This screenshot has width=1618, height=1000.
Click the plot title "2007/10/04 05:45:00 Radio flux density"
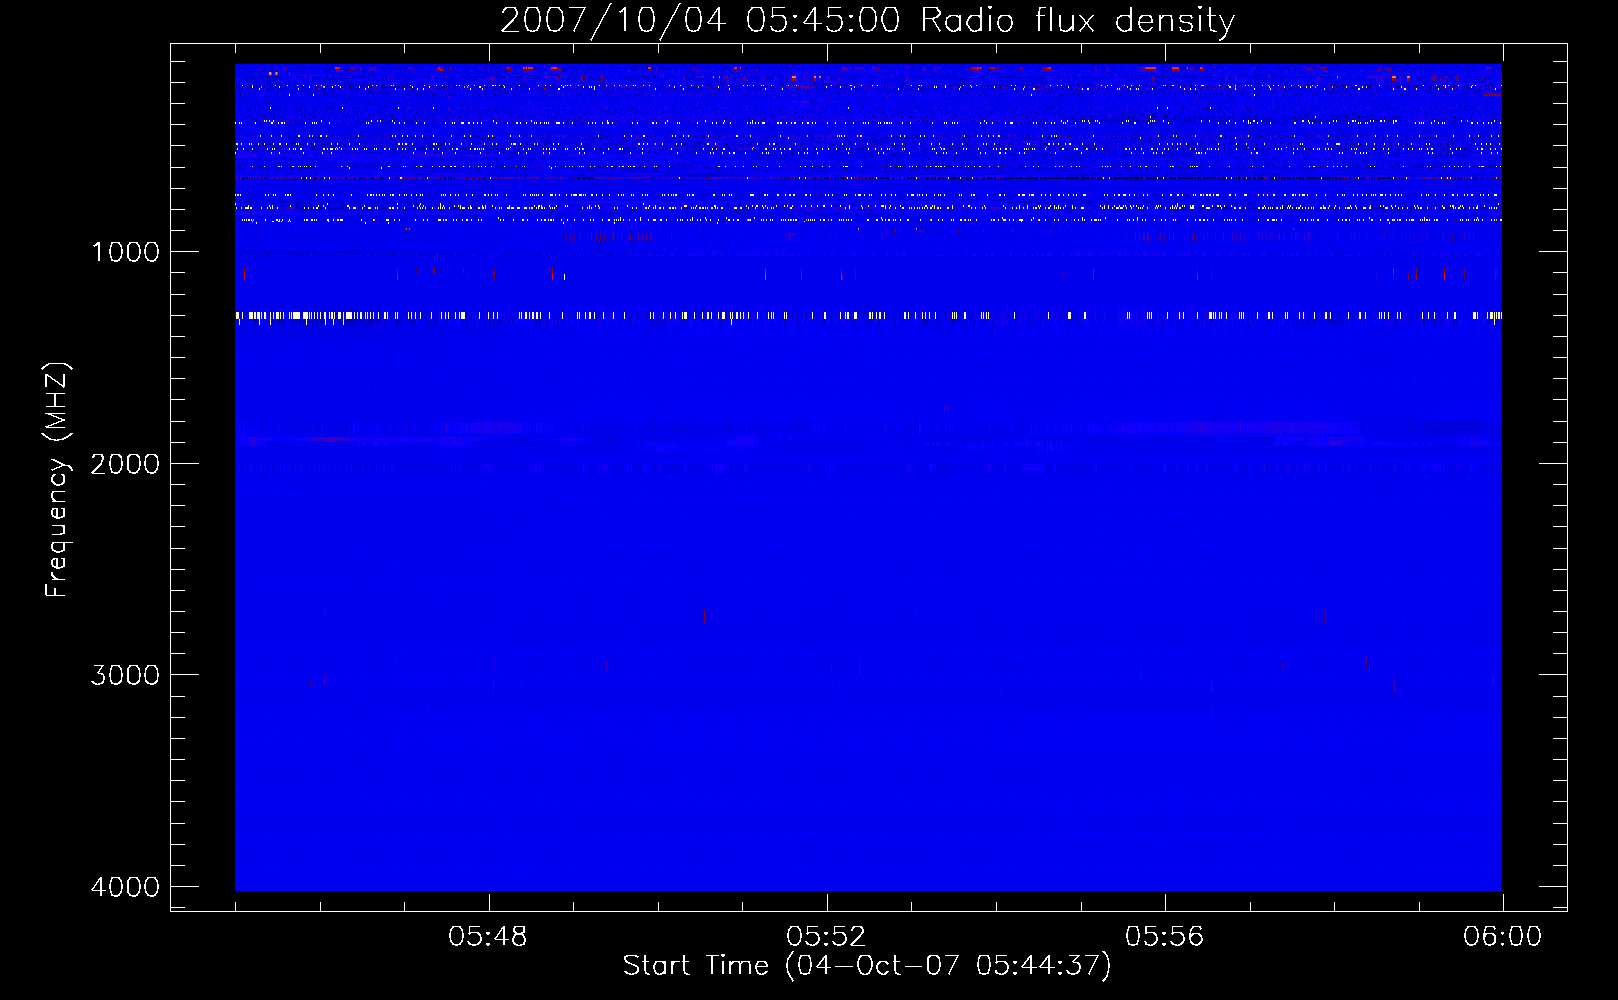tap(868, 21)
